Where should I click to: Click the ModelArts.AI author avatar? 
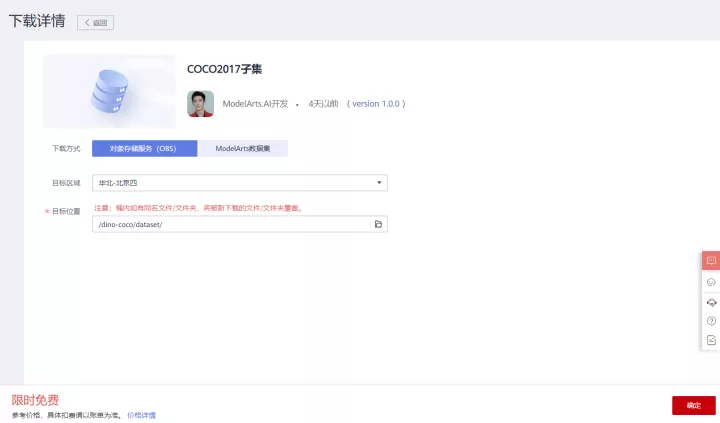click(200, 104)
